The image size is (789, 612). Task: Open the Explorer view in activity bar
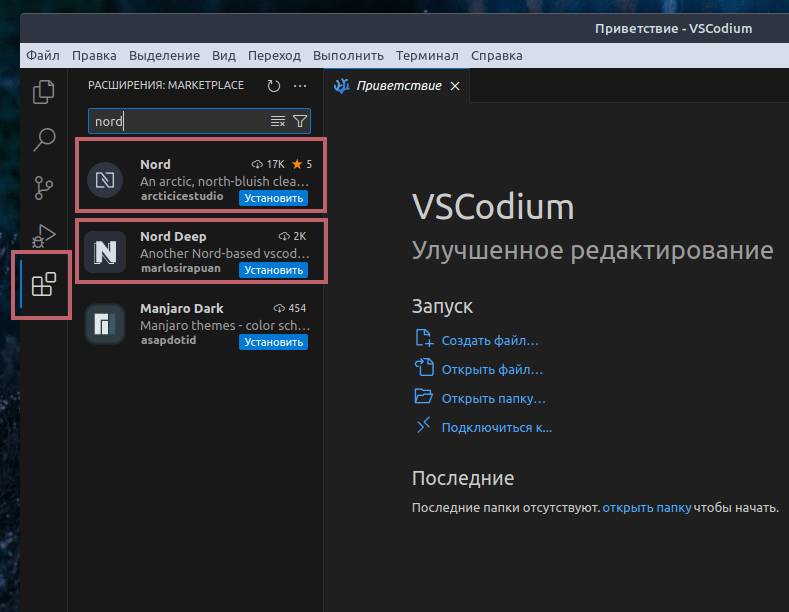click(x=43, y=92)
